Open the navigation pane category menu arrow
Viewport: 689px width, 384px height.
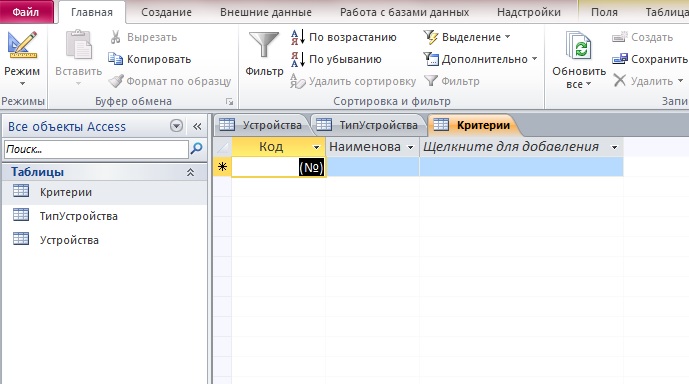(176, 127)
